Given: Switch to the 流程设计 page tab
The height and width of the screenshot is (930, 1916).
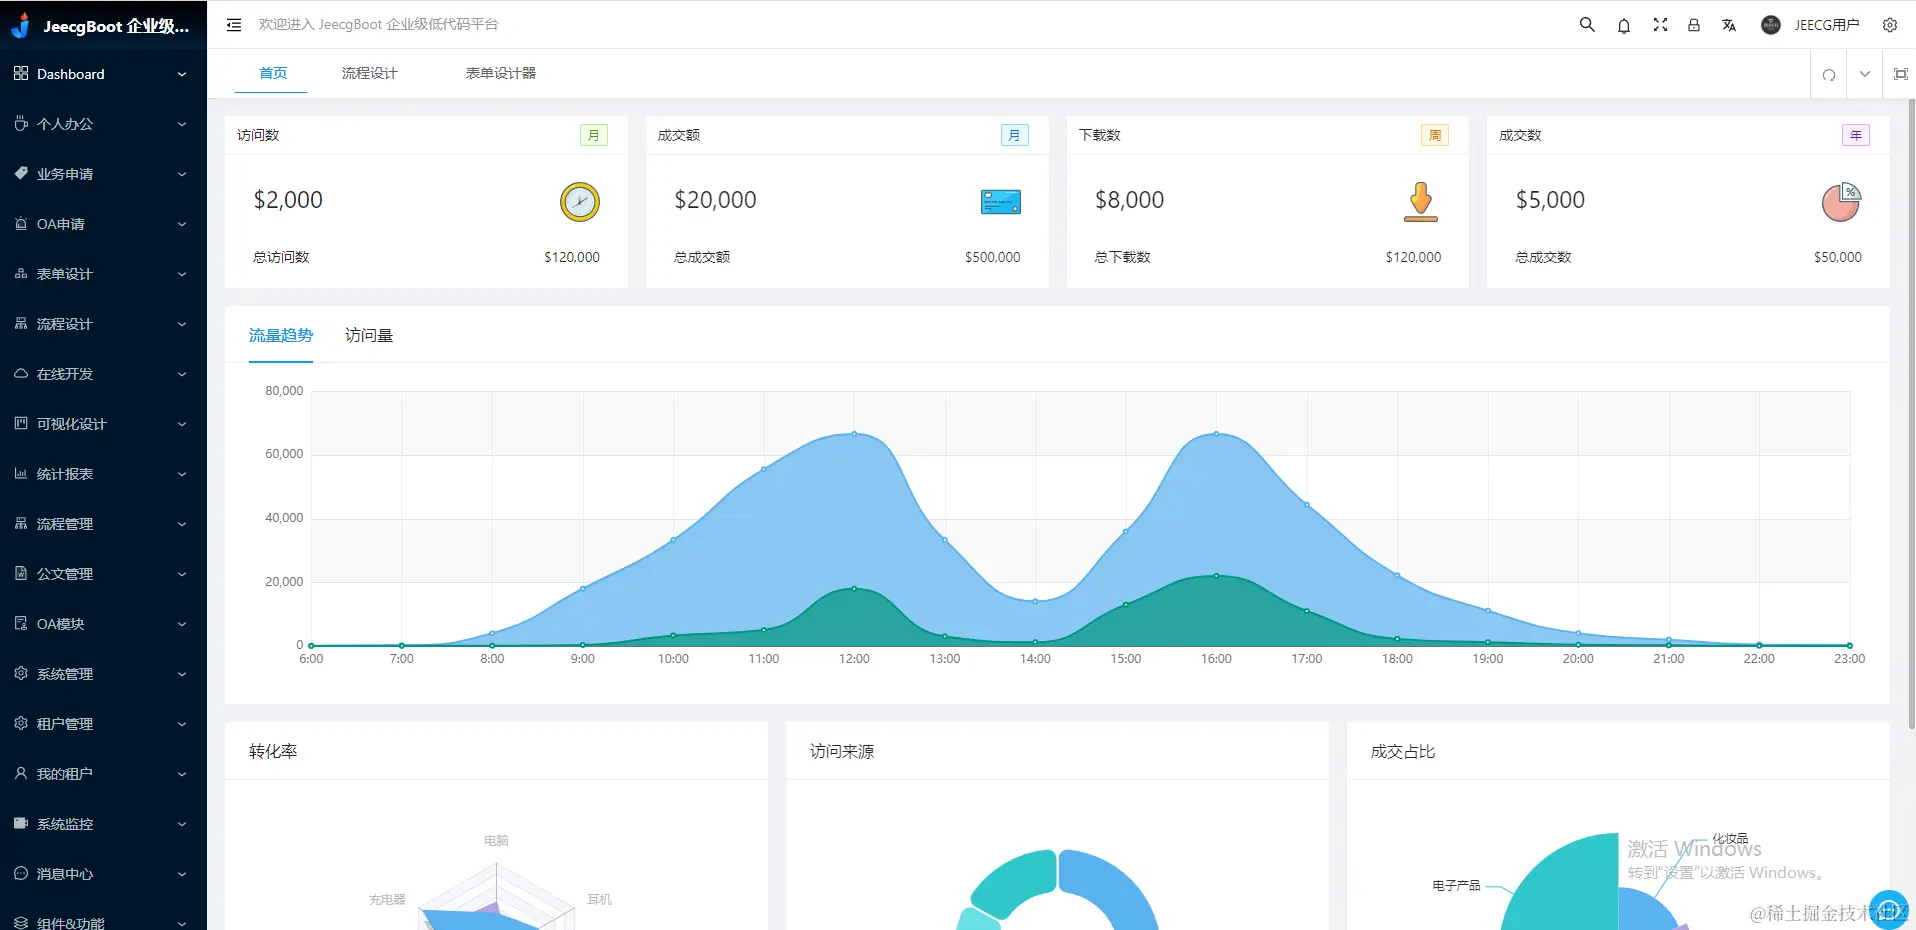Looking at the screenshot, I should pyautogui.click(x=369, y=73).
